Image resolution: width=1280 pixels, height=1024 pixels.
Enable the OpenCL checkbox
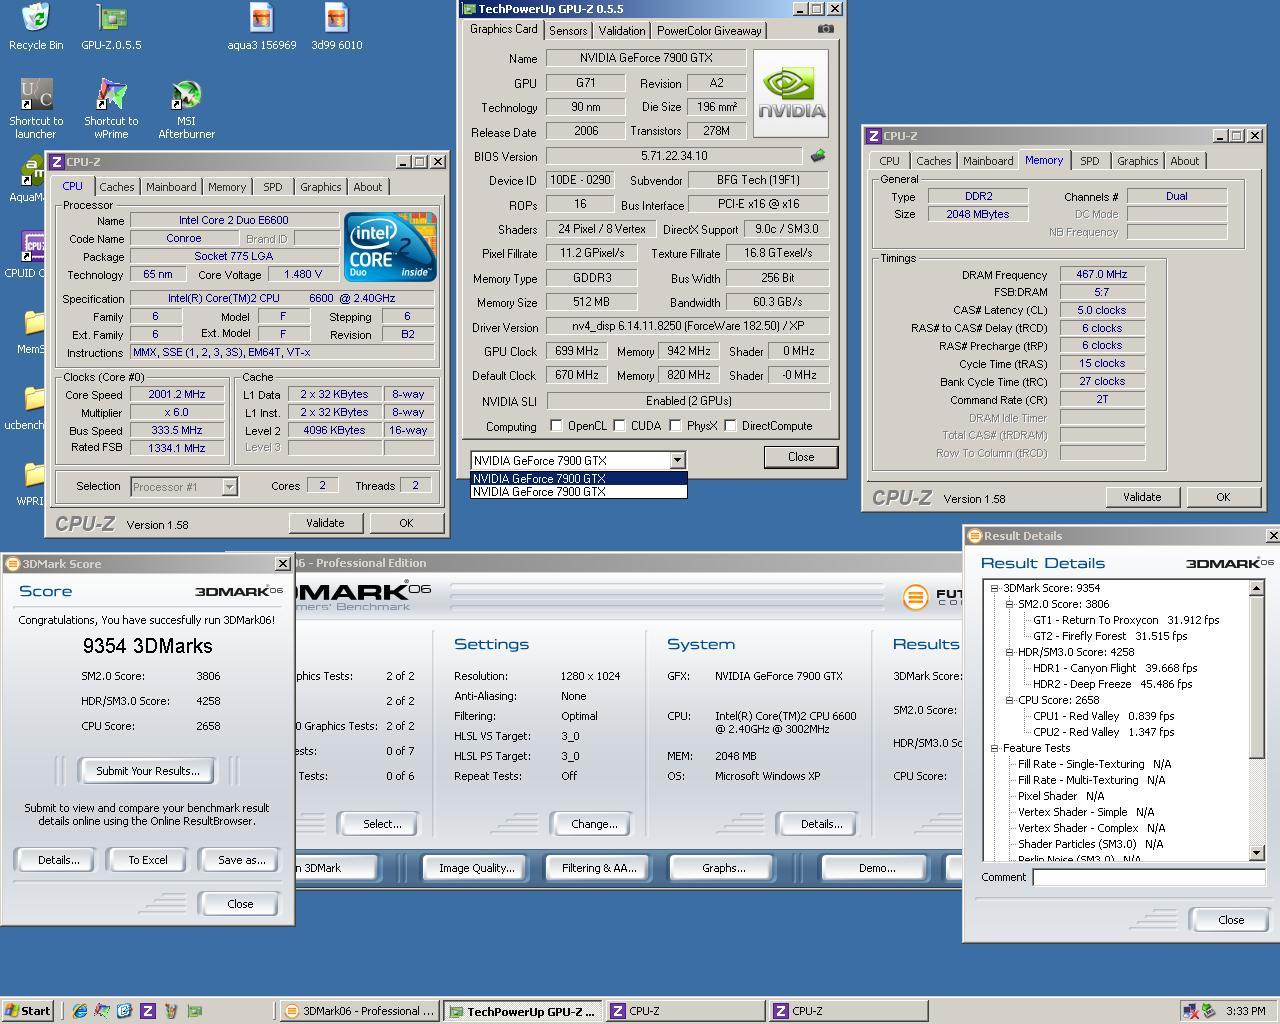pyautogui.click(x=556, y=426)
